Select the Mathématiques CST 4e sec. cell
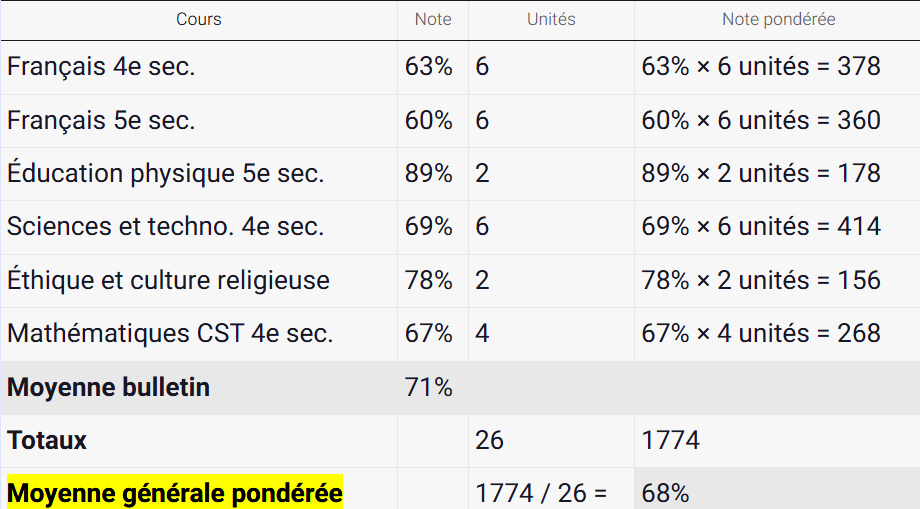The image size is (920, 509). pyautogui.click(x=170, y=334)
